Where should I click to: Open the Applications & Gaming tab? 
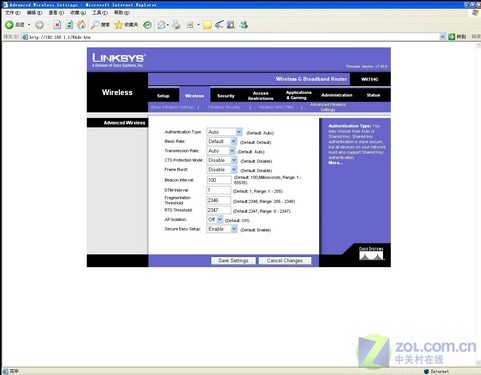(x=298, y=95)
